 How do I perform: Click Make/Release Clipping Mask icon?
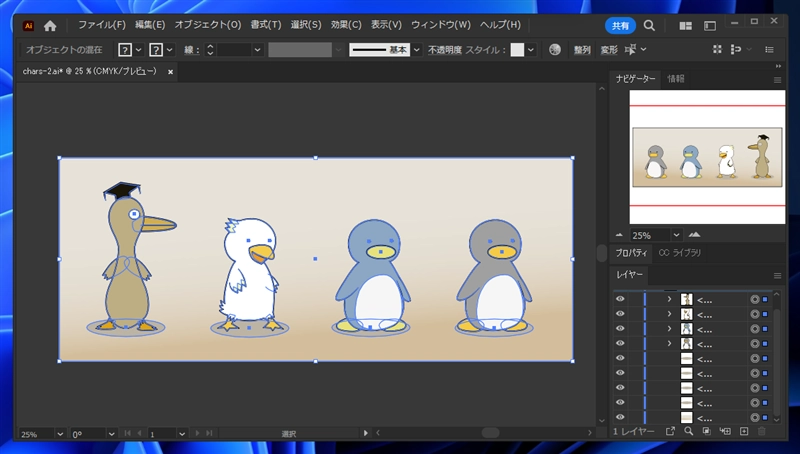(707, 432)
